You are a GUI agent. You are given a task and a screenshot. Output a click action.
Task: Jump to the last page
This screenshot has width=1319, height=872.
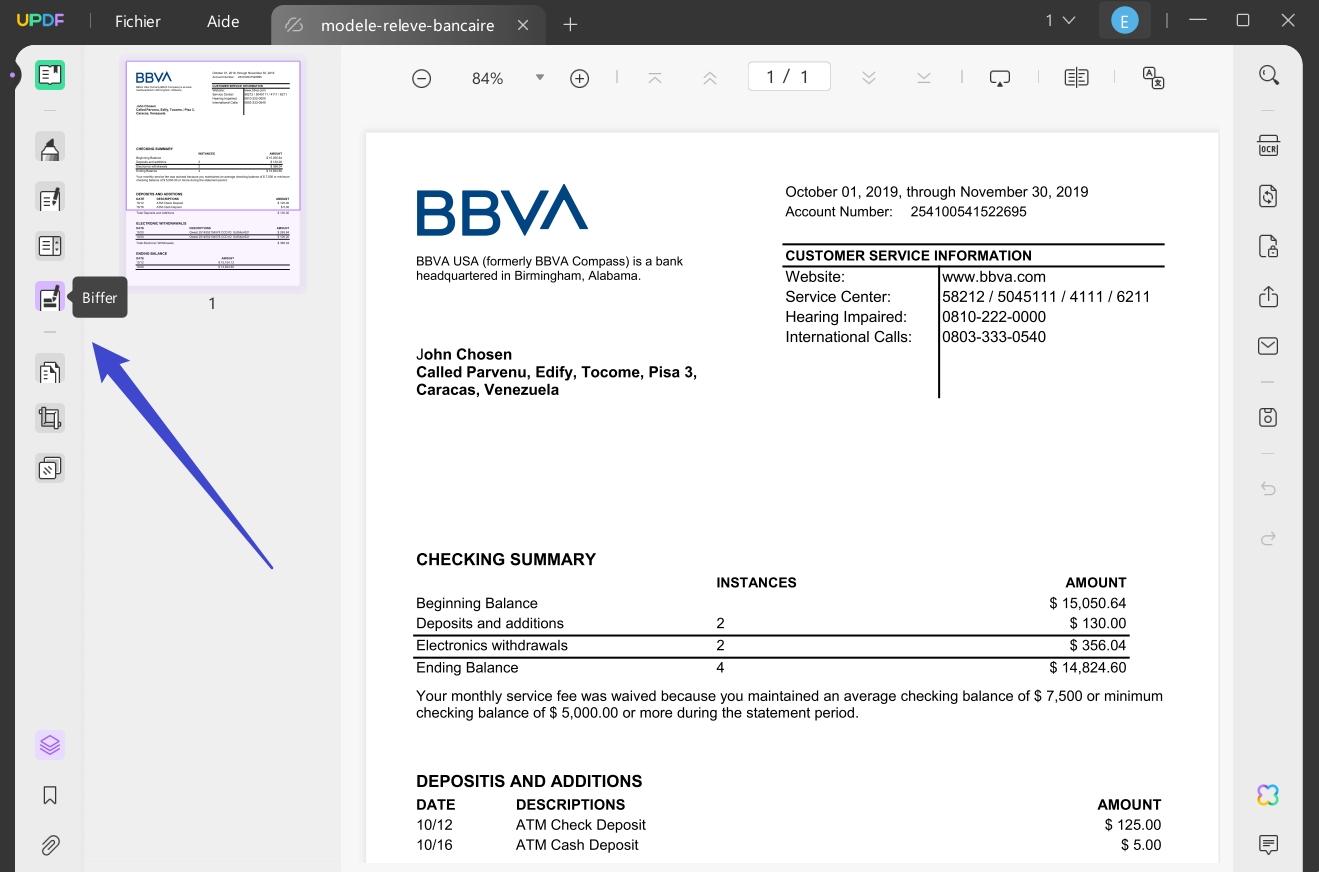tap(924, 78)
